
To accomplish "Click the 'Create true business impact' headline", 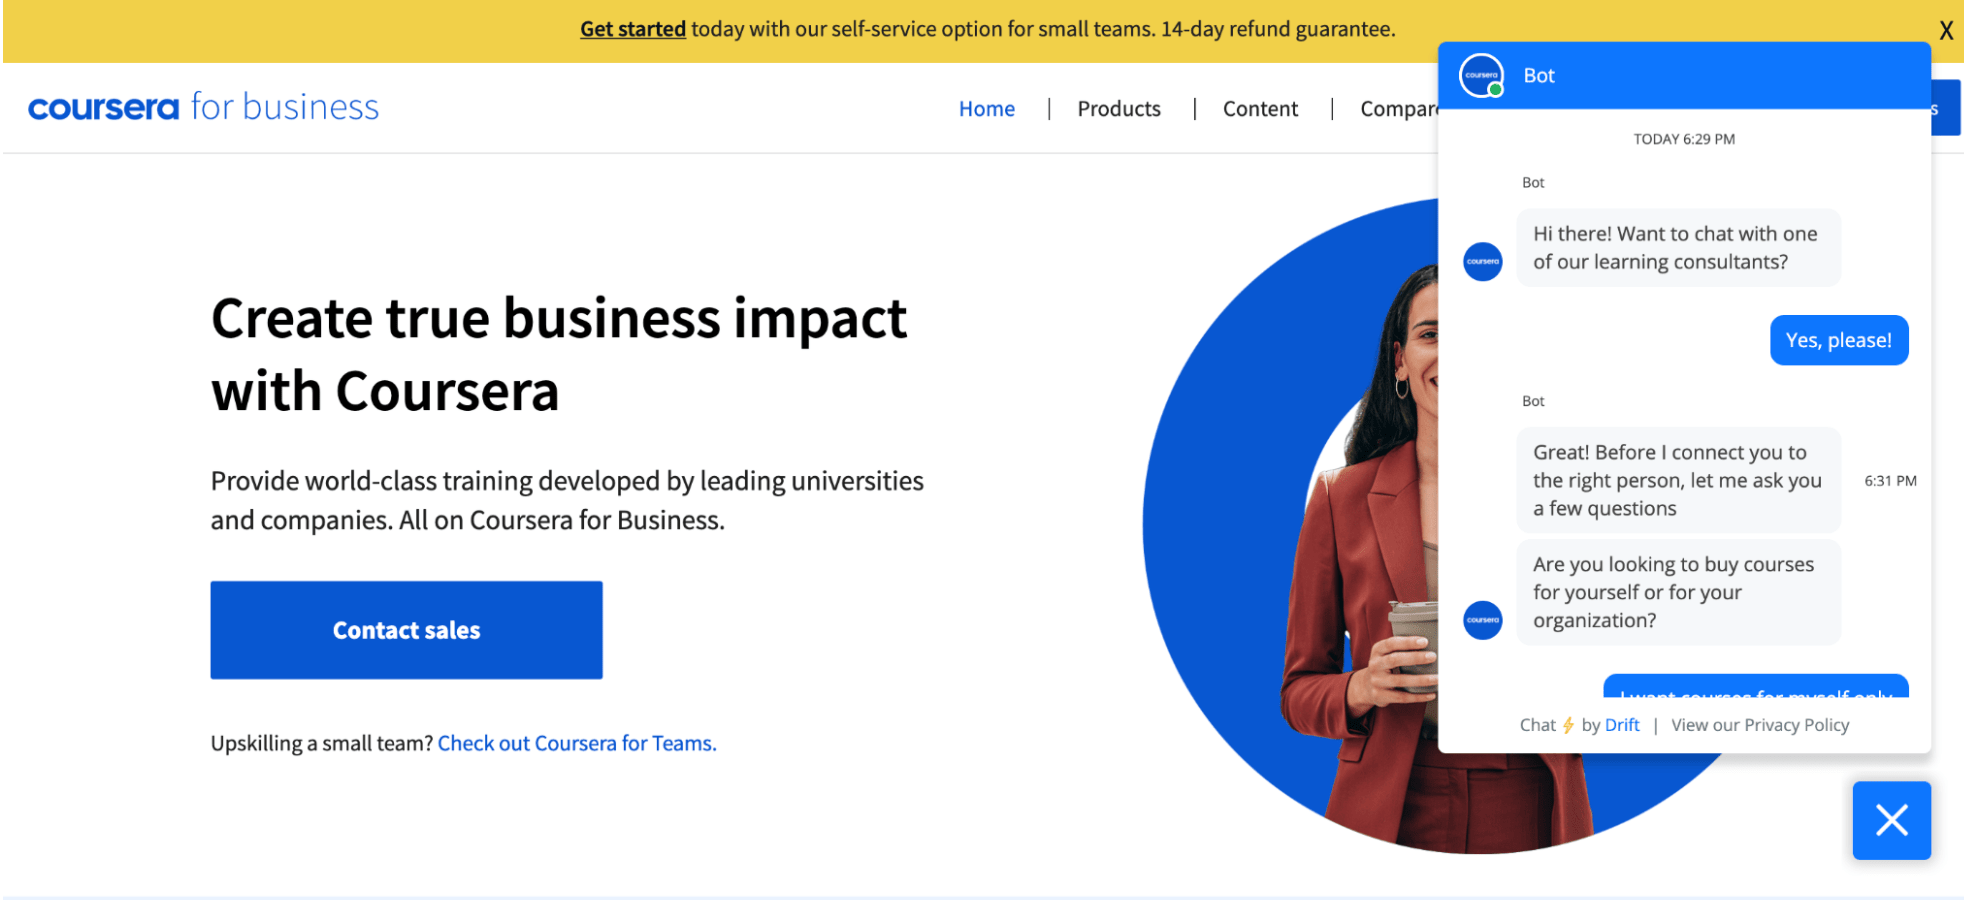I will (x=558, y=354).
